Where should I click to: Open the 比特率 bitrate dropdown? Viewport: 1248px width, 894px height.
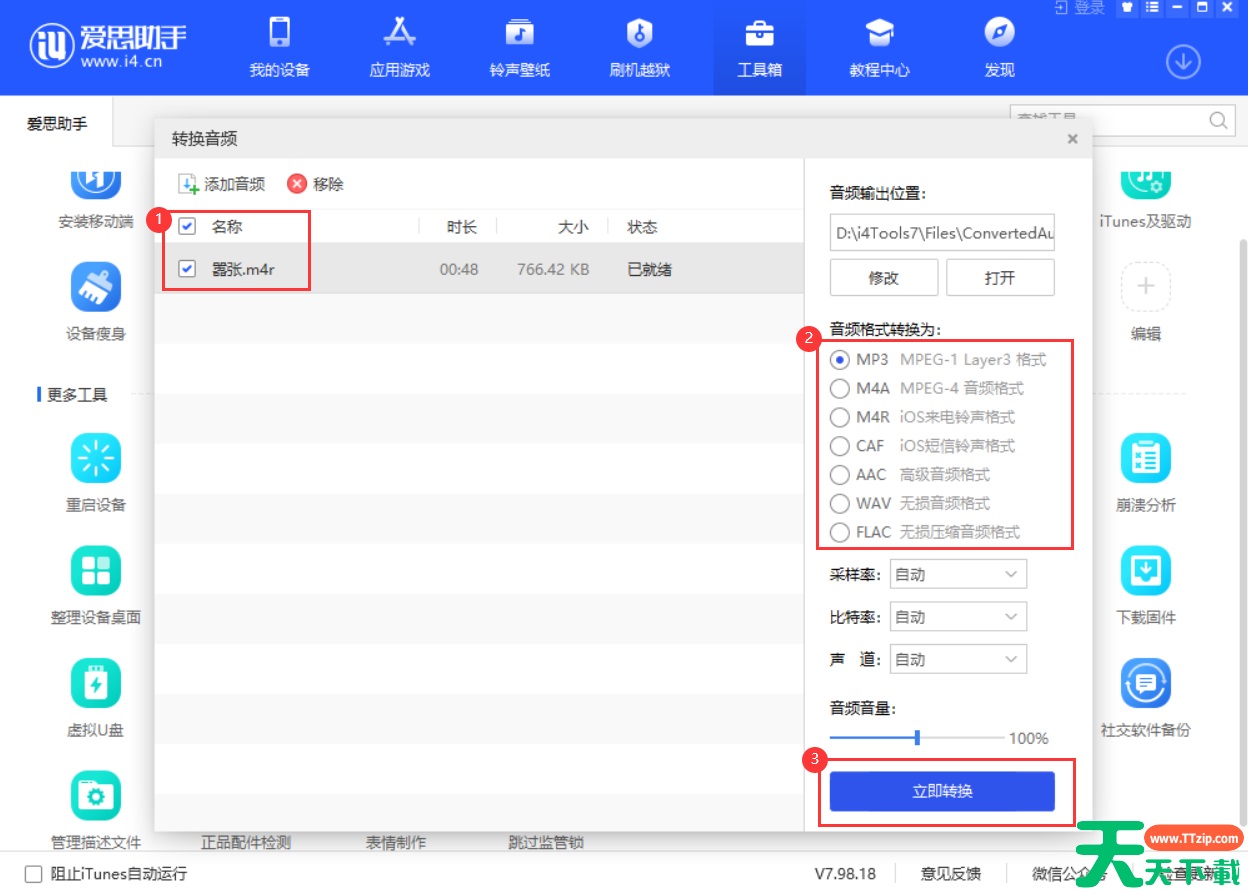point(957,616)
